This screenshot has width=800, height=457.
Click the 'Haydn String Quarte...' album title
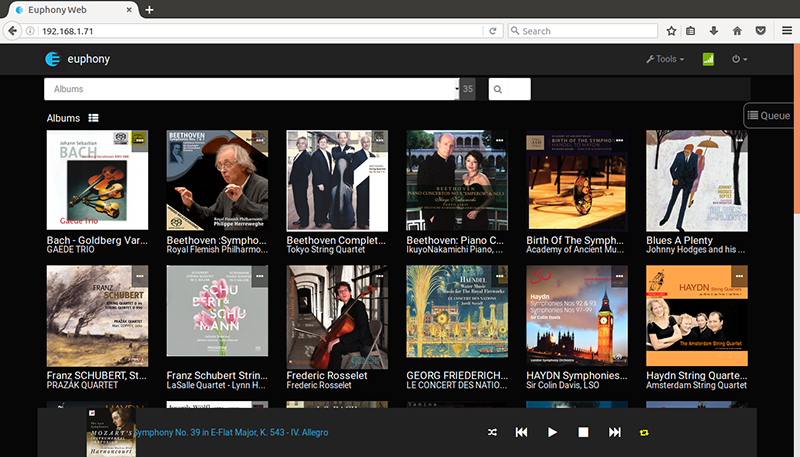(696, 375)
